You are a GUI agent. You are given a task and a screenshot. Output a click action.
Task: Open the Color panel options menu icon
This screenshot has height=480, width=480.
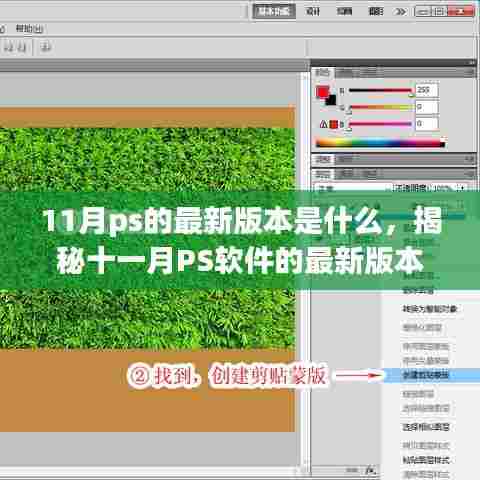point(471,72)
